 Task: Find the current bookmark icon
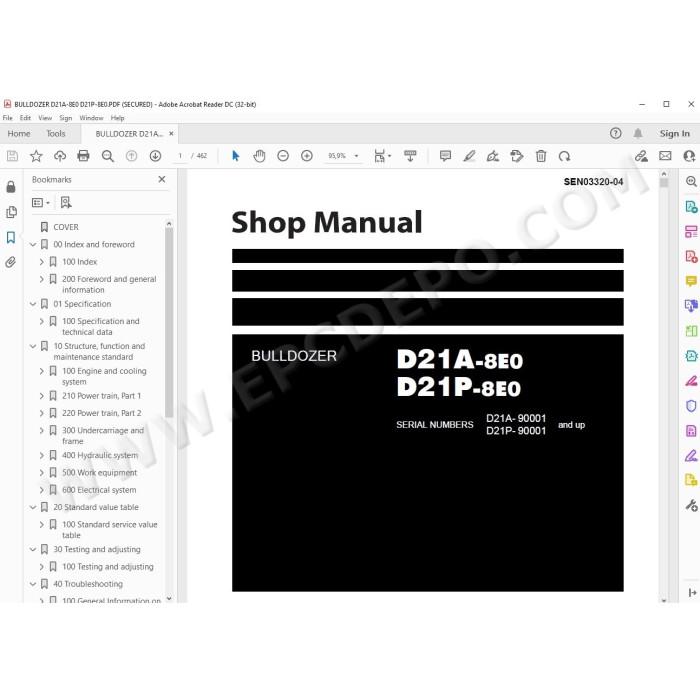[66, 203]
